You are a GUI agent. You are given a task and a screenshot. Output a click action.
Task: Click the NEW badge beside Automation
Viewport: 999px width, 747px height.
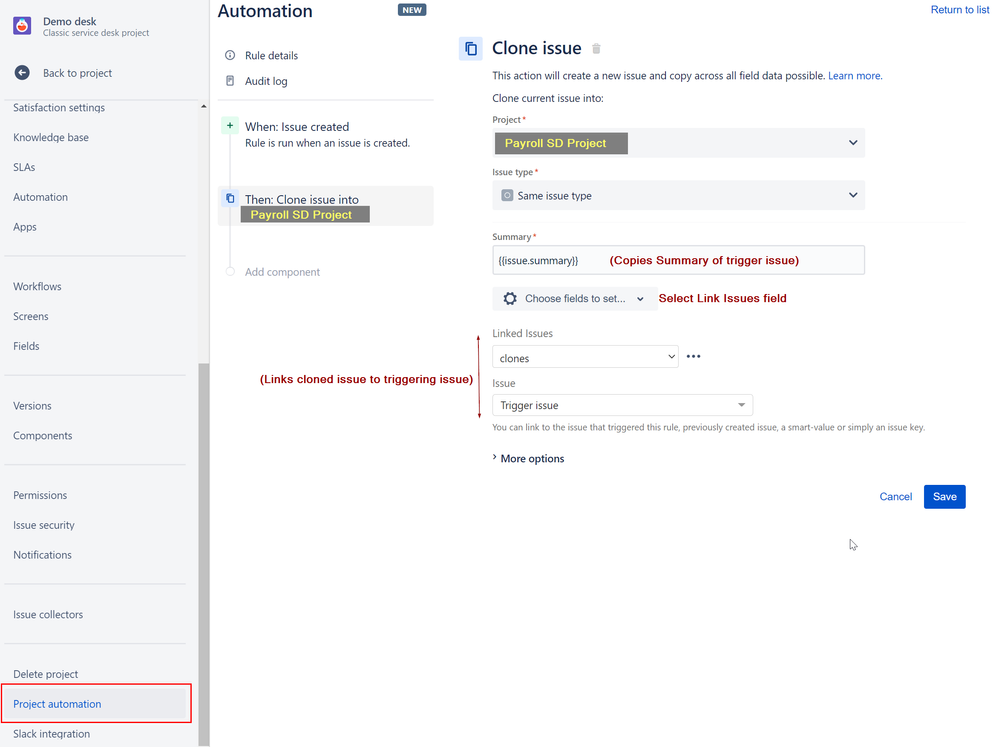[x=412, y=10]
